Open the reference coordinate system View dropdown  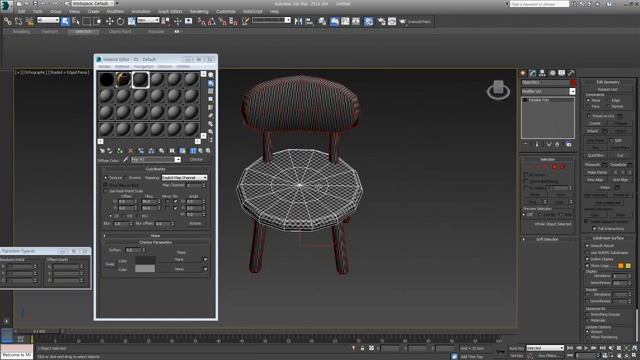tap(148, 20)
